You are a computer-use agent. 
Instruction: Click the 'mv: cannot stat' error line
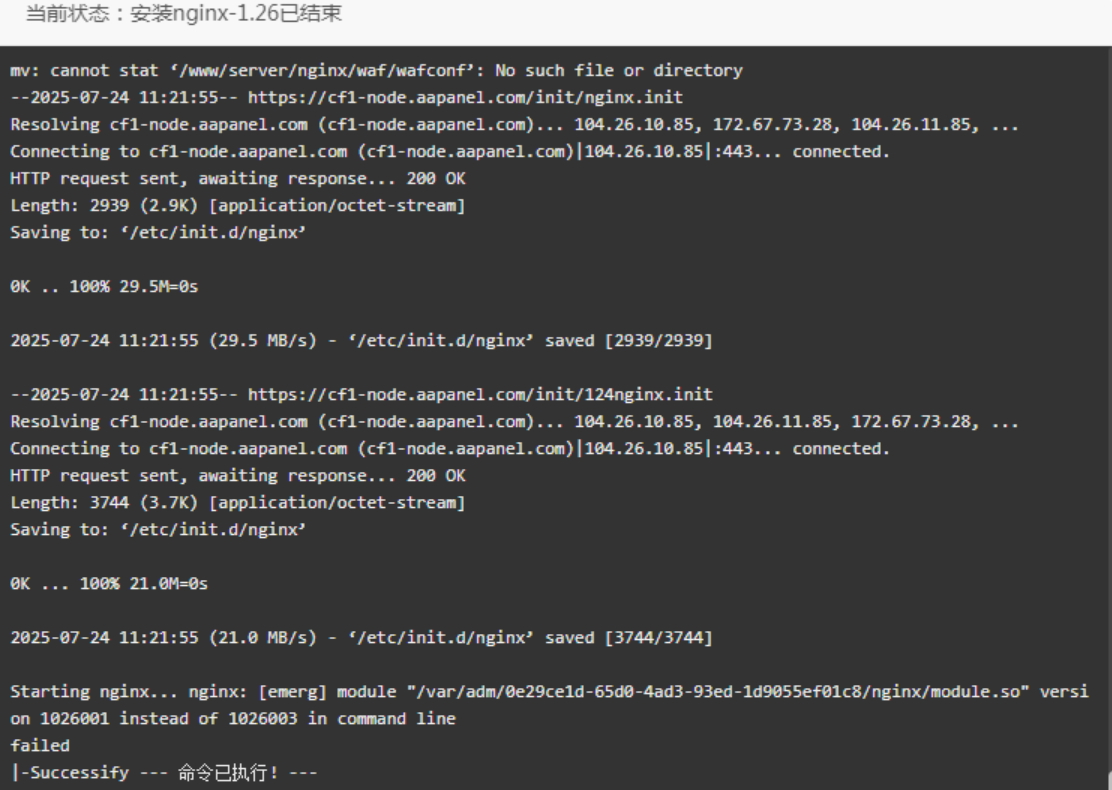pyautogui.click(x=376, y=70)
